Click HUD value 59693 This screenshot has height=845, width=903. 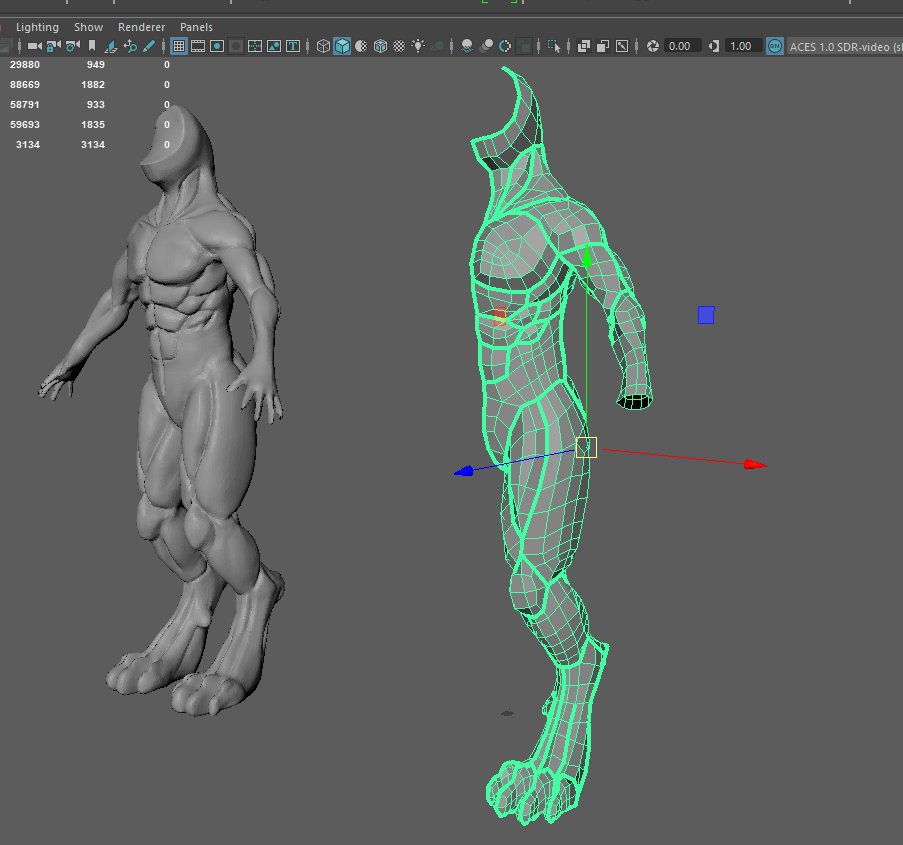click(x=25, y=124)
